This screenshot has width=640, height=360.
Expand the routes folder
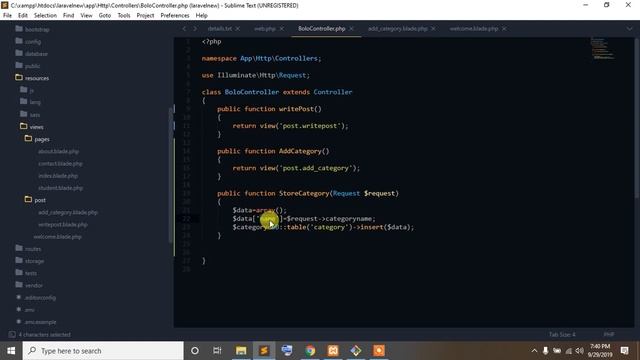click(x=28, y=249)
